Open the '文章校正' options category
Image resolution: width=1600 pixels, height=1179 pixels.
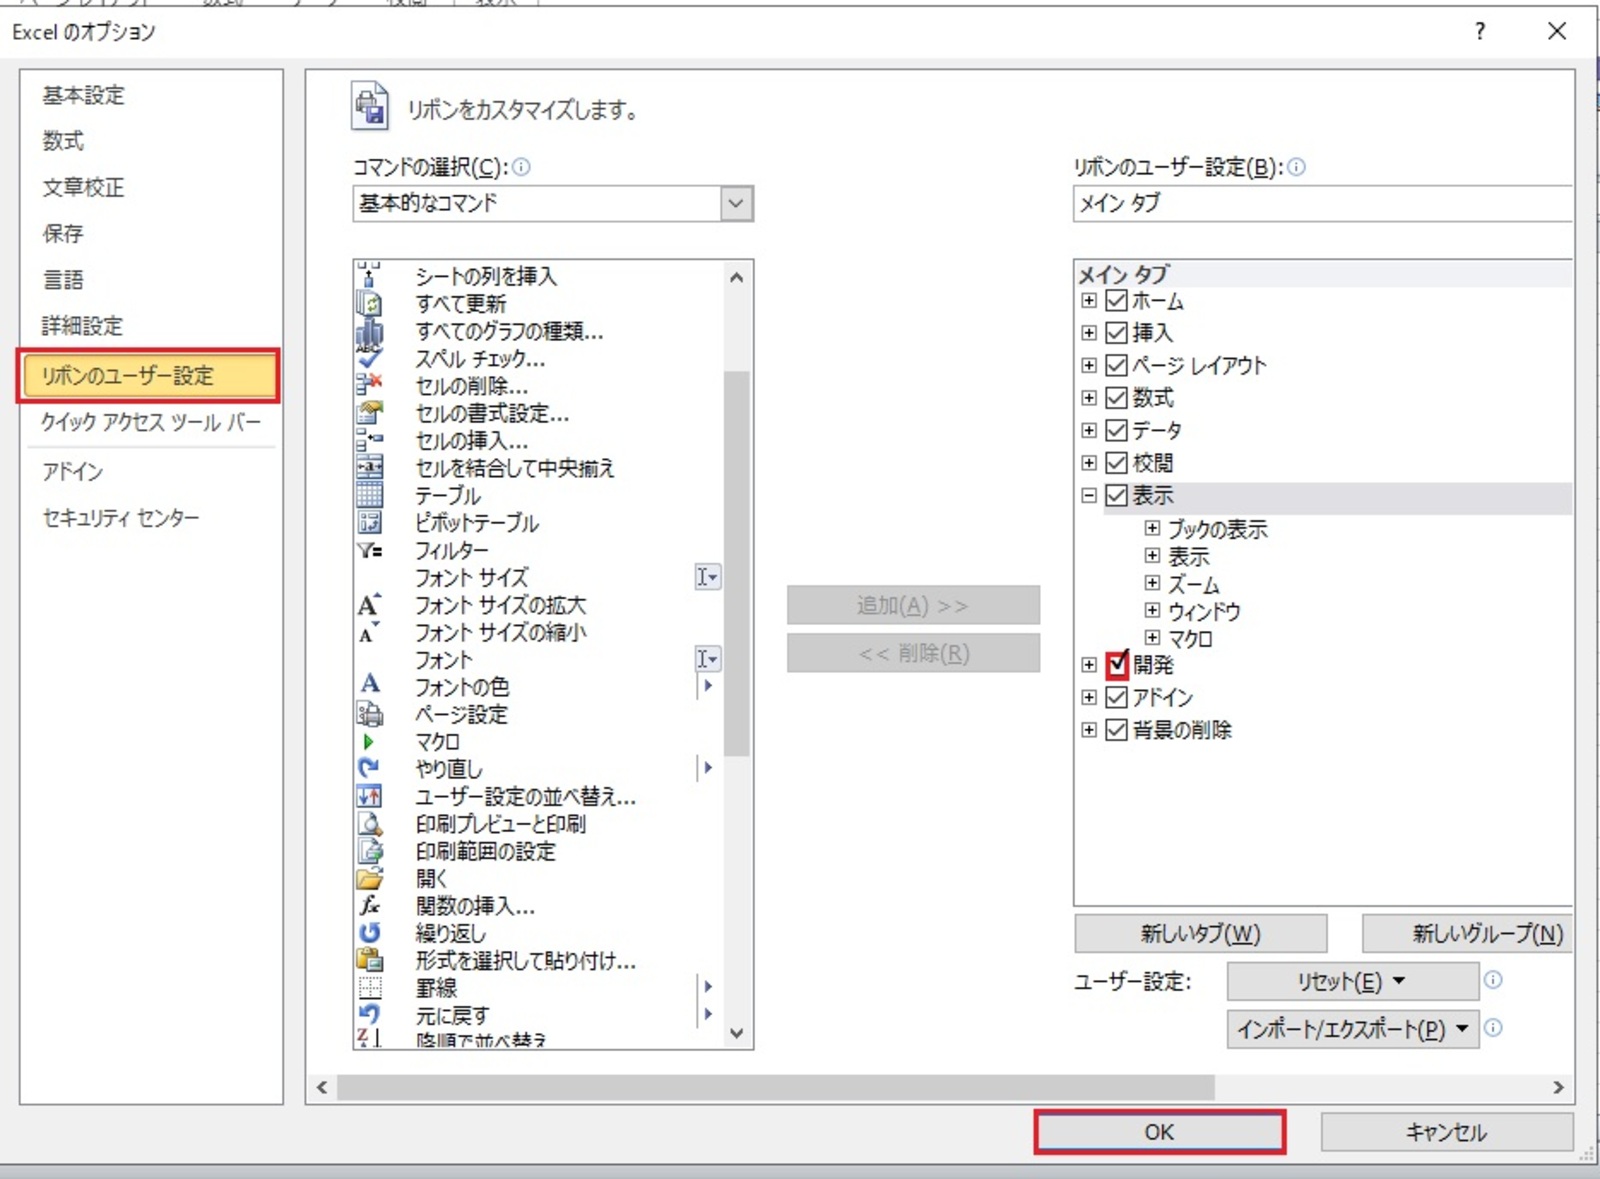tap(84, 187)
